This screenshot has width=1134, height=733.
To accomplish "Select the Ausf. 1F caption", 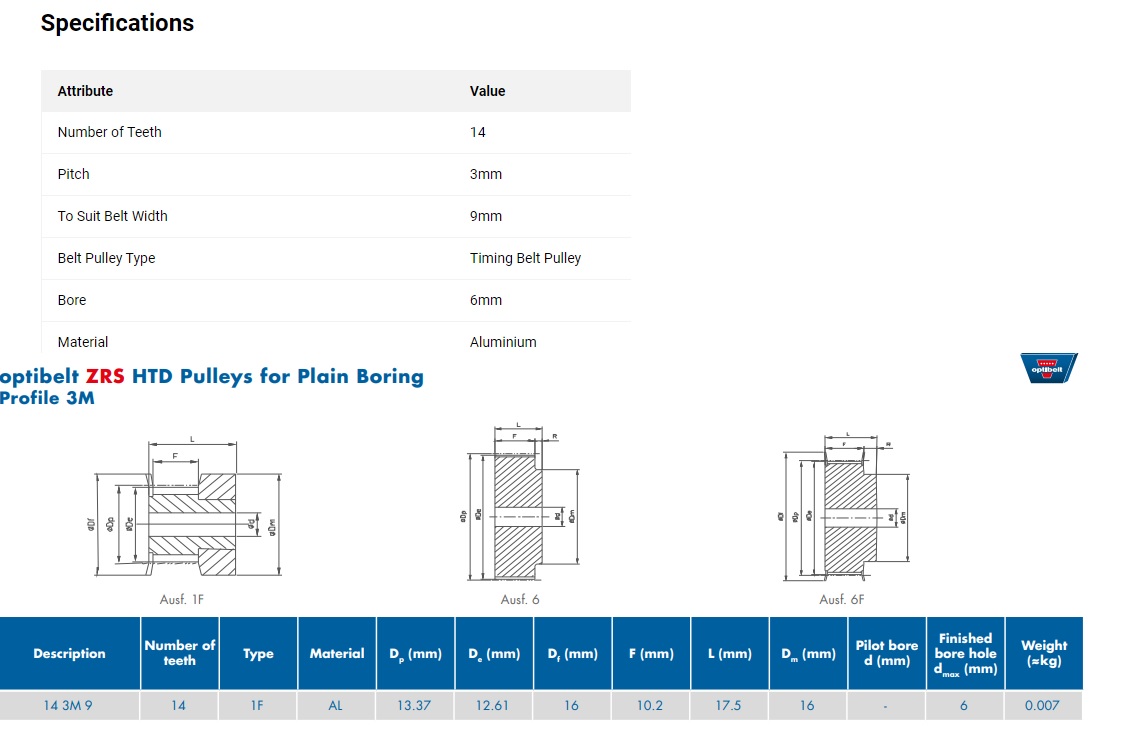I will coord(182,599).
